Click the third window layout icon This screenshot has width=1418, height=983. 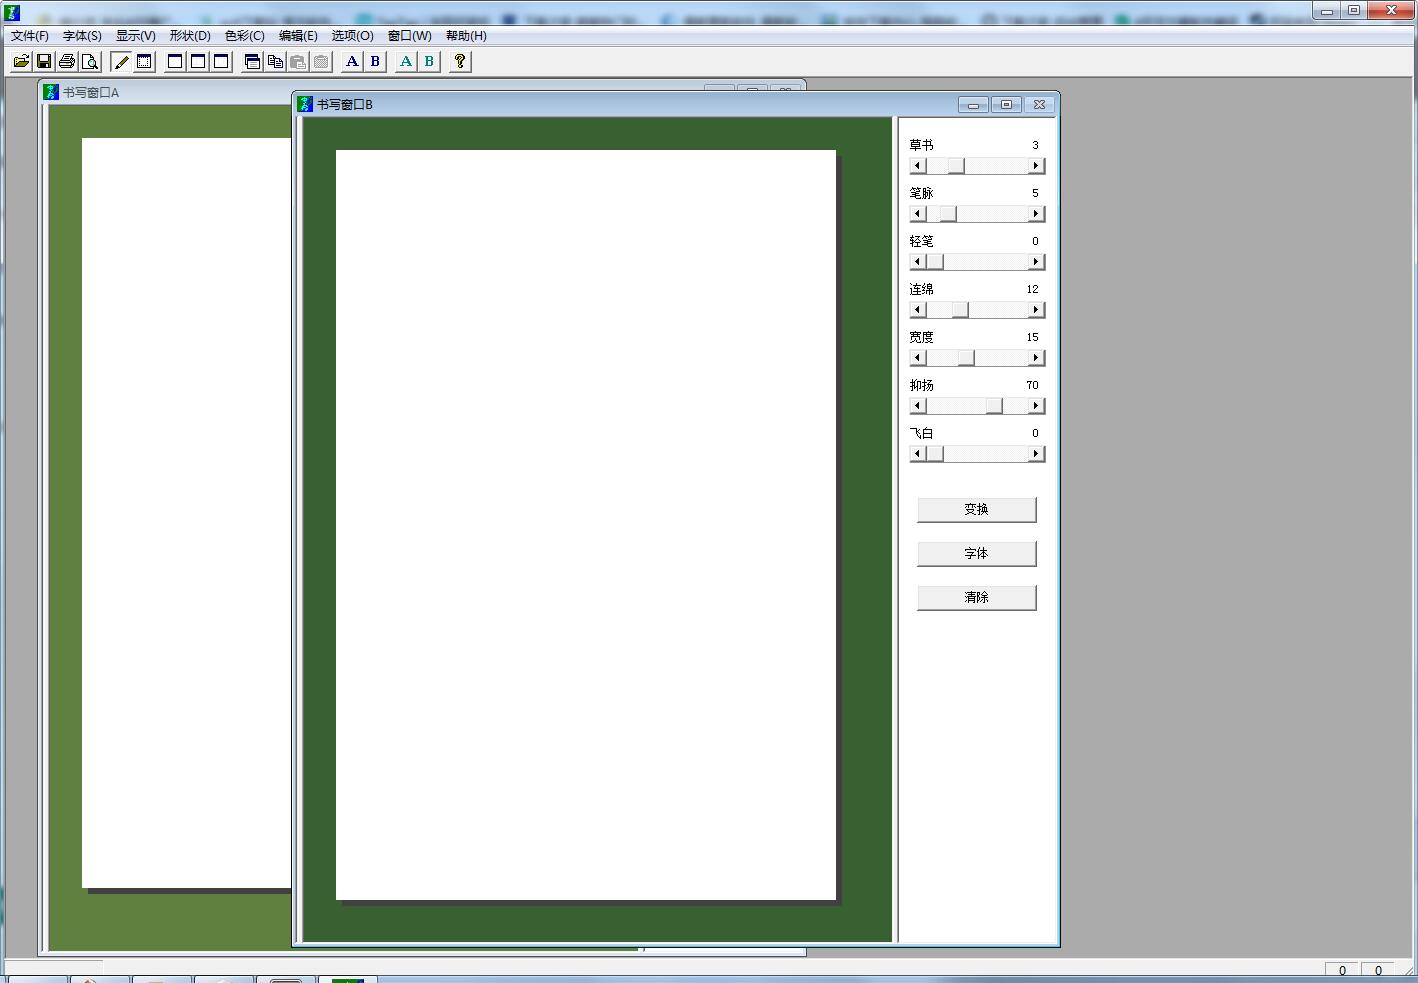(x=221, y=62)
